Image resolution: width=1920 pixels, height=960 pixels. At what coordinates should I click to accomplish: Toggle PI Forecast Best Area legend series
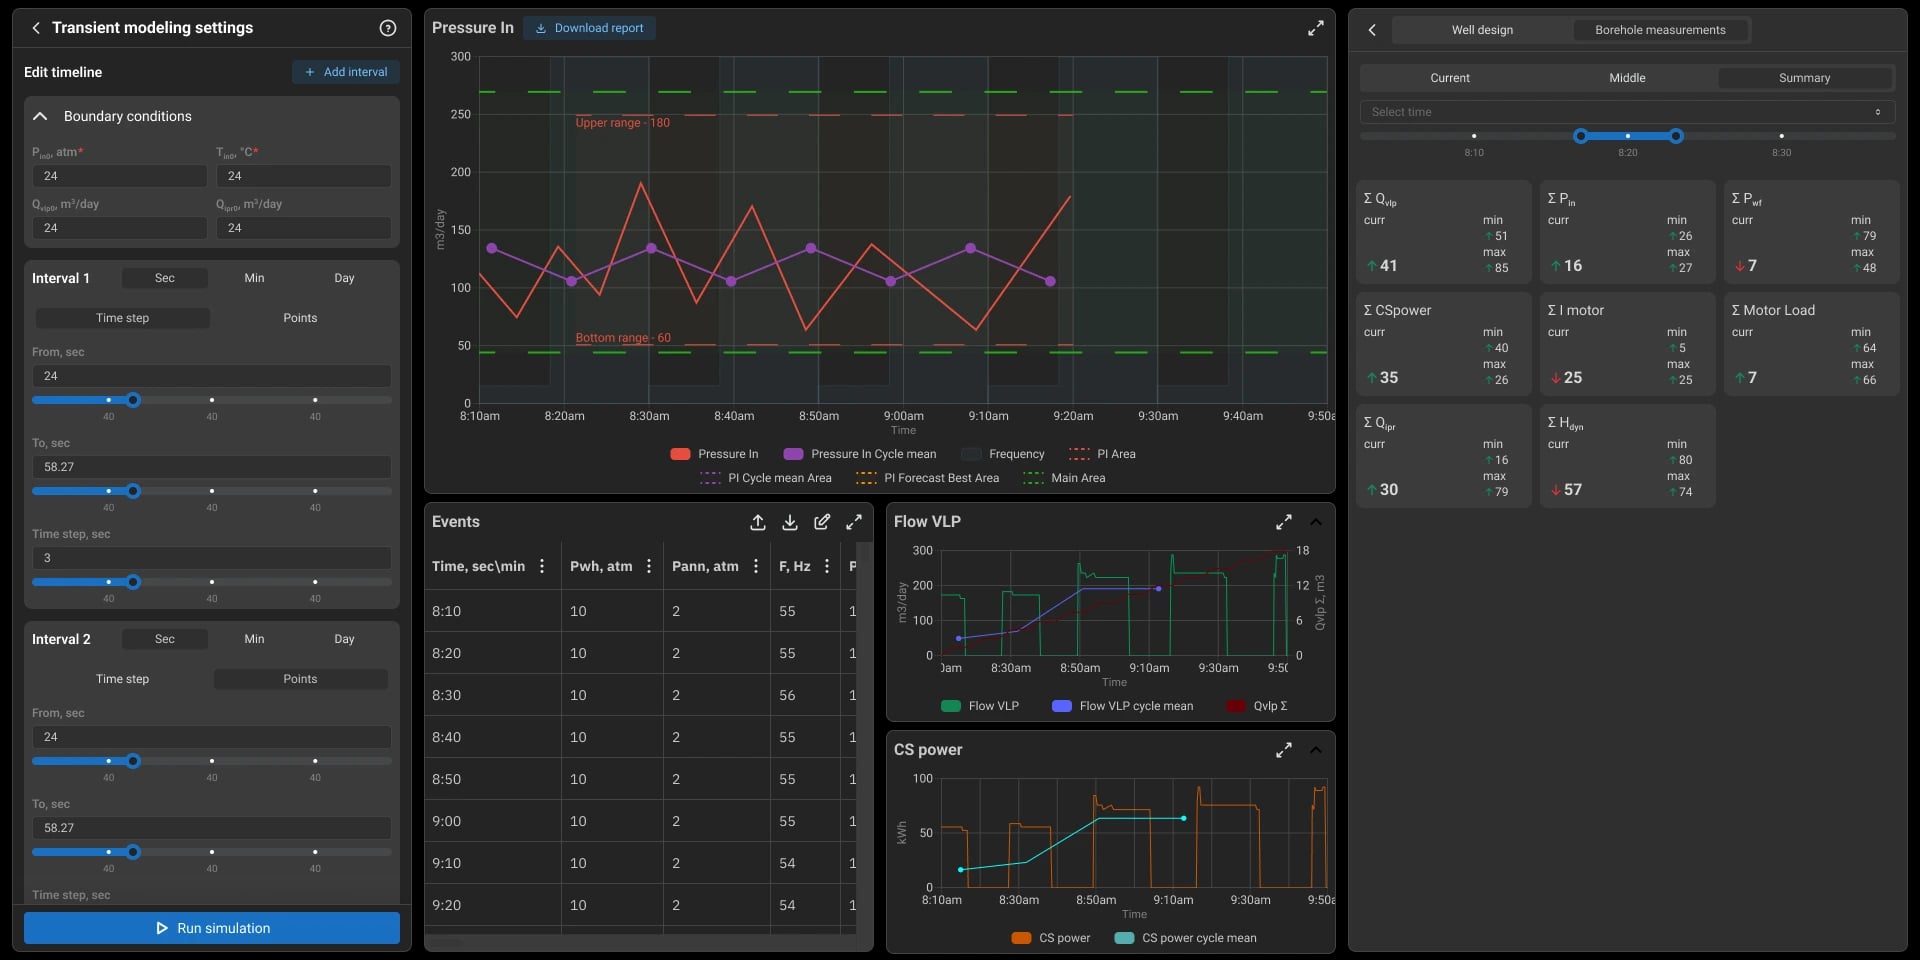(927, 478)
